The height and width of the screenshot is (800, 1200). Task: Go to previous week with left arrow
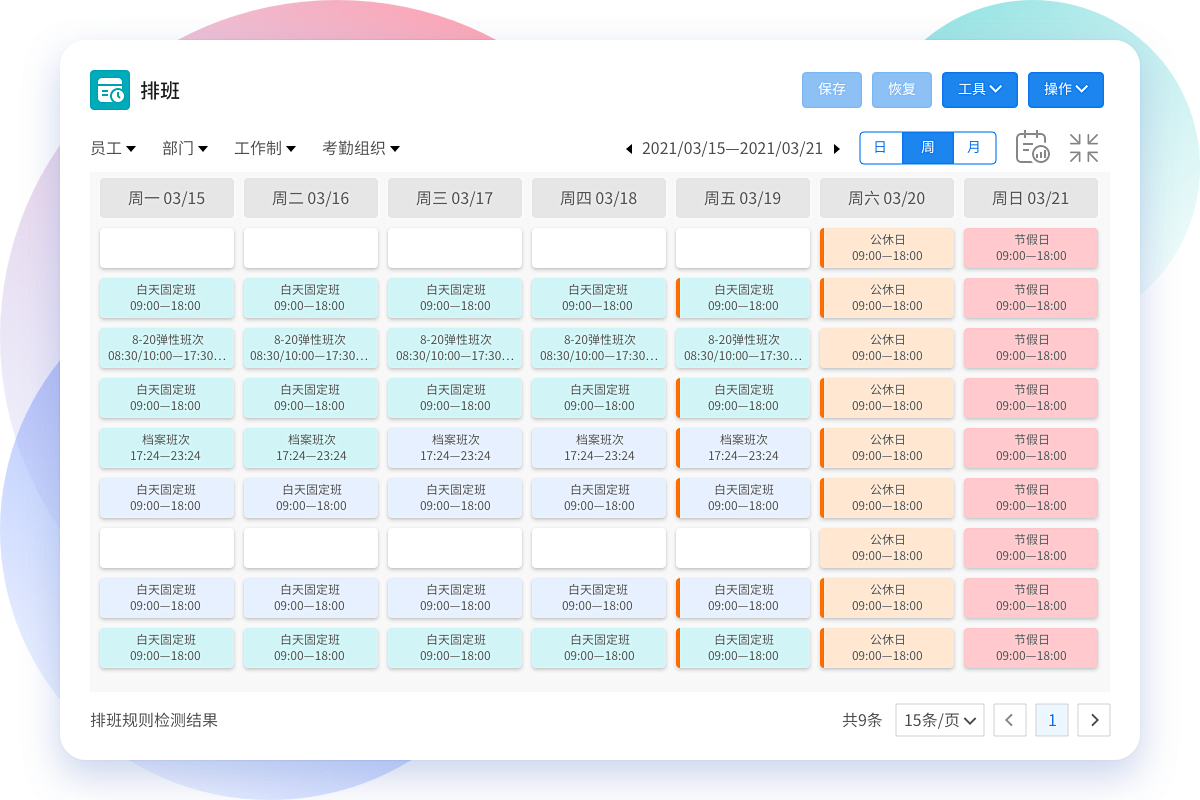pyautogui.click(x=628, y=147)
